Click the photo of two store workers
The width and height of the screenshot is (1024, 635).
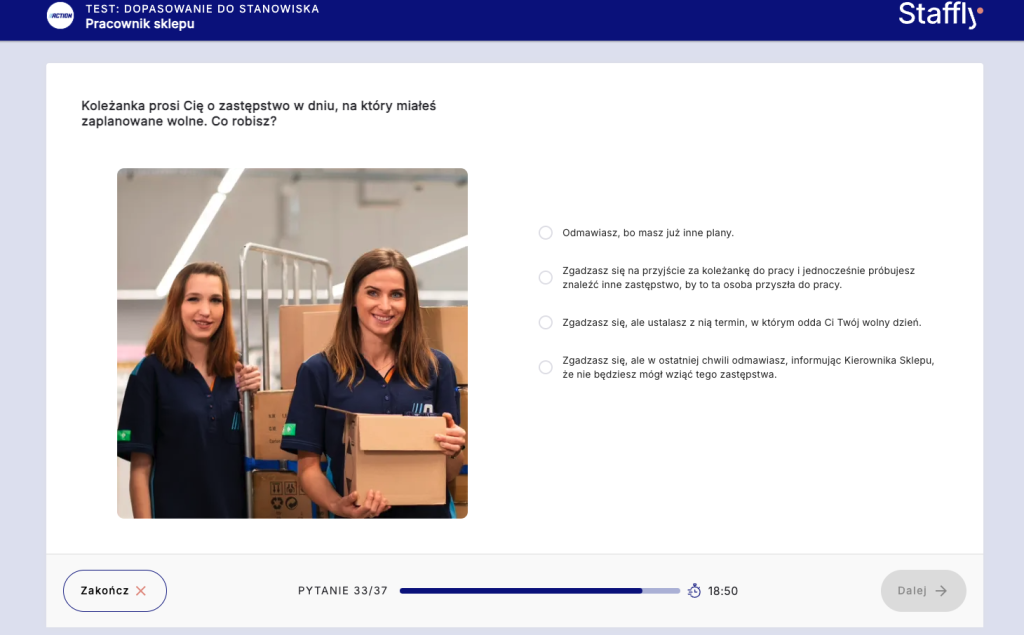click(x=292, y=343)
